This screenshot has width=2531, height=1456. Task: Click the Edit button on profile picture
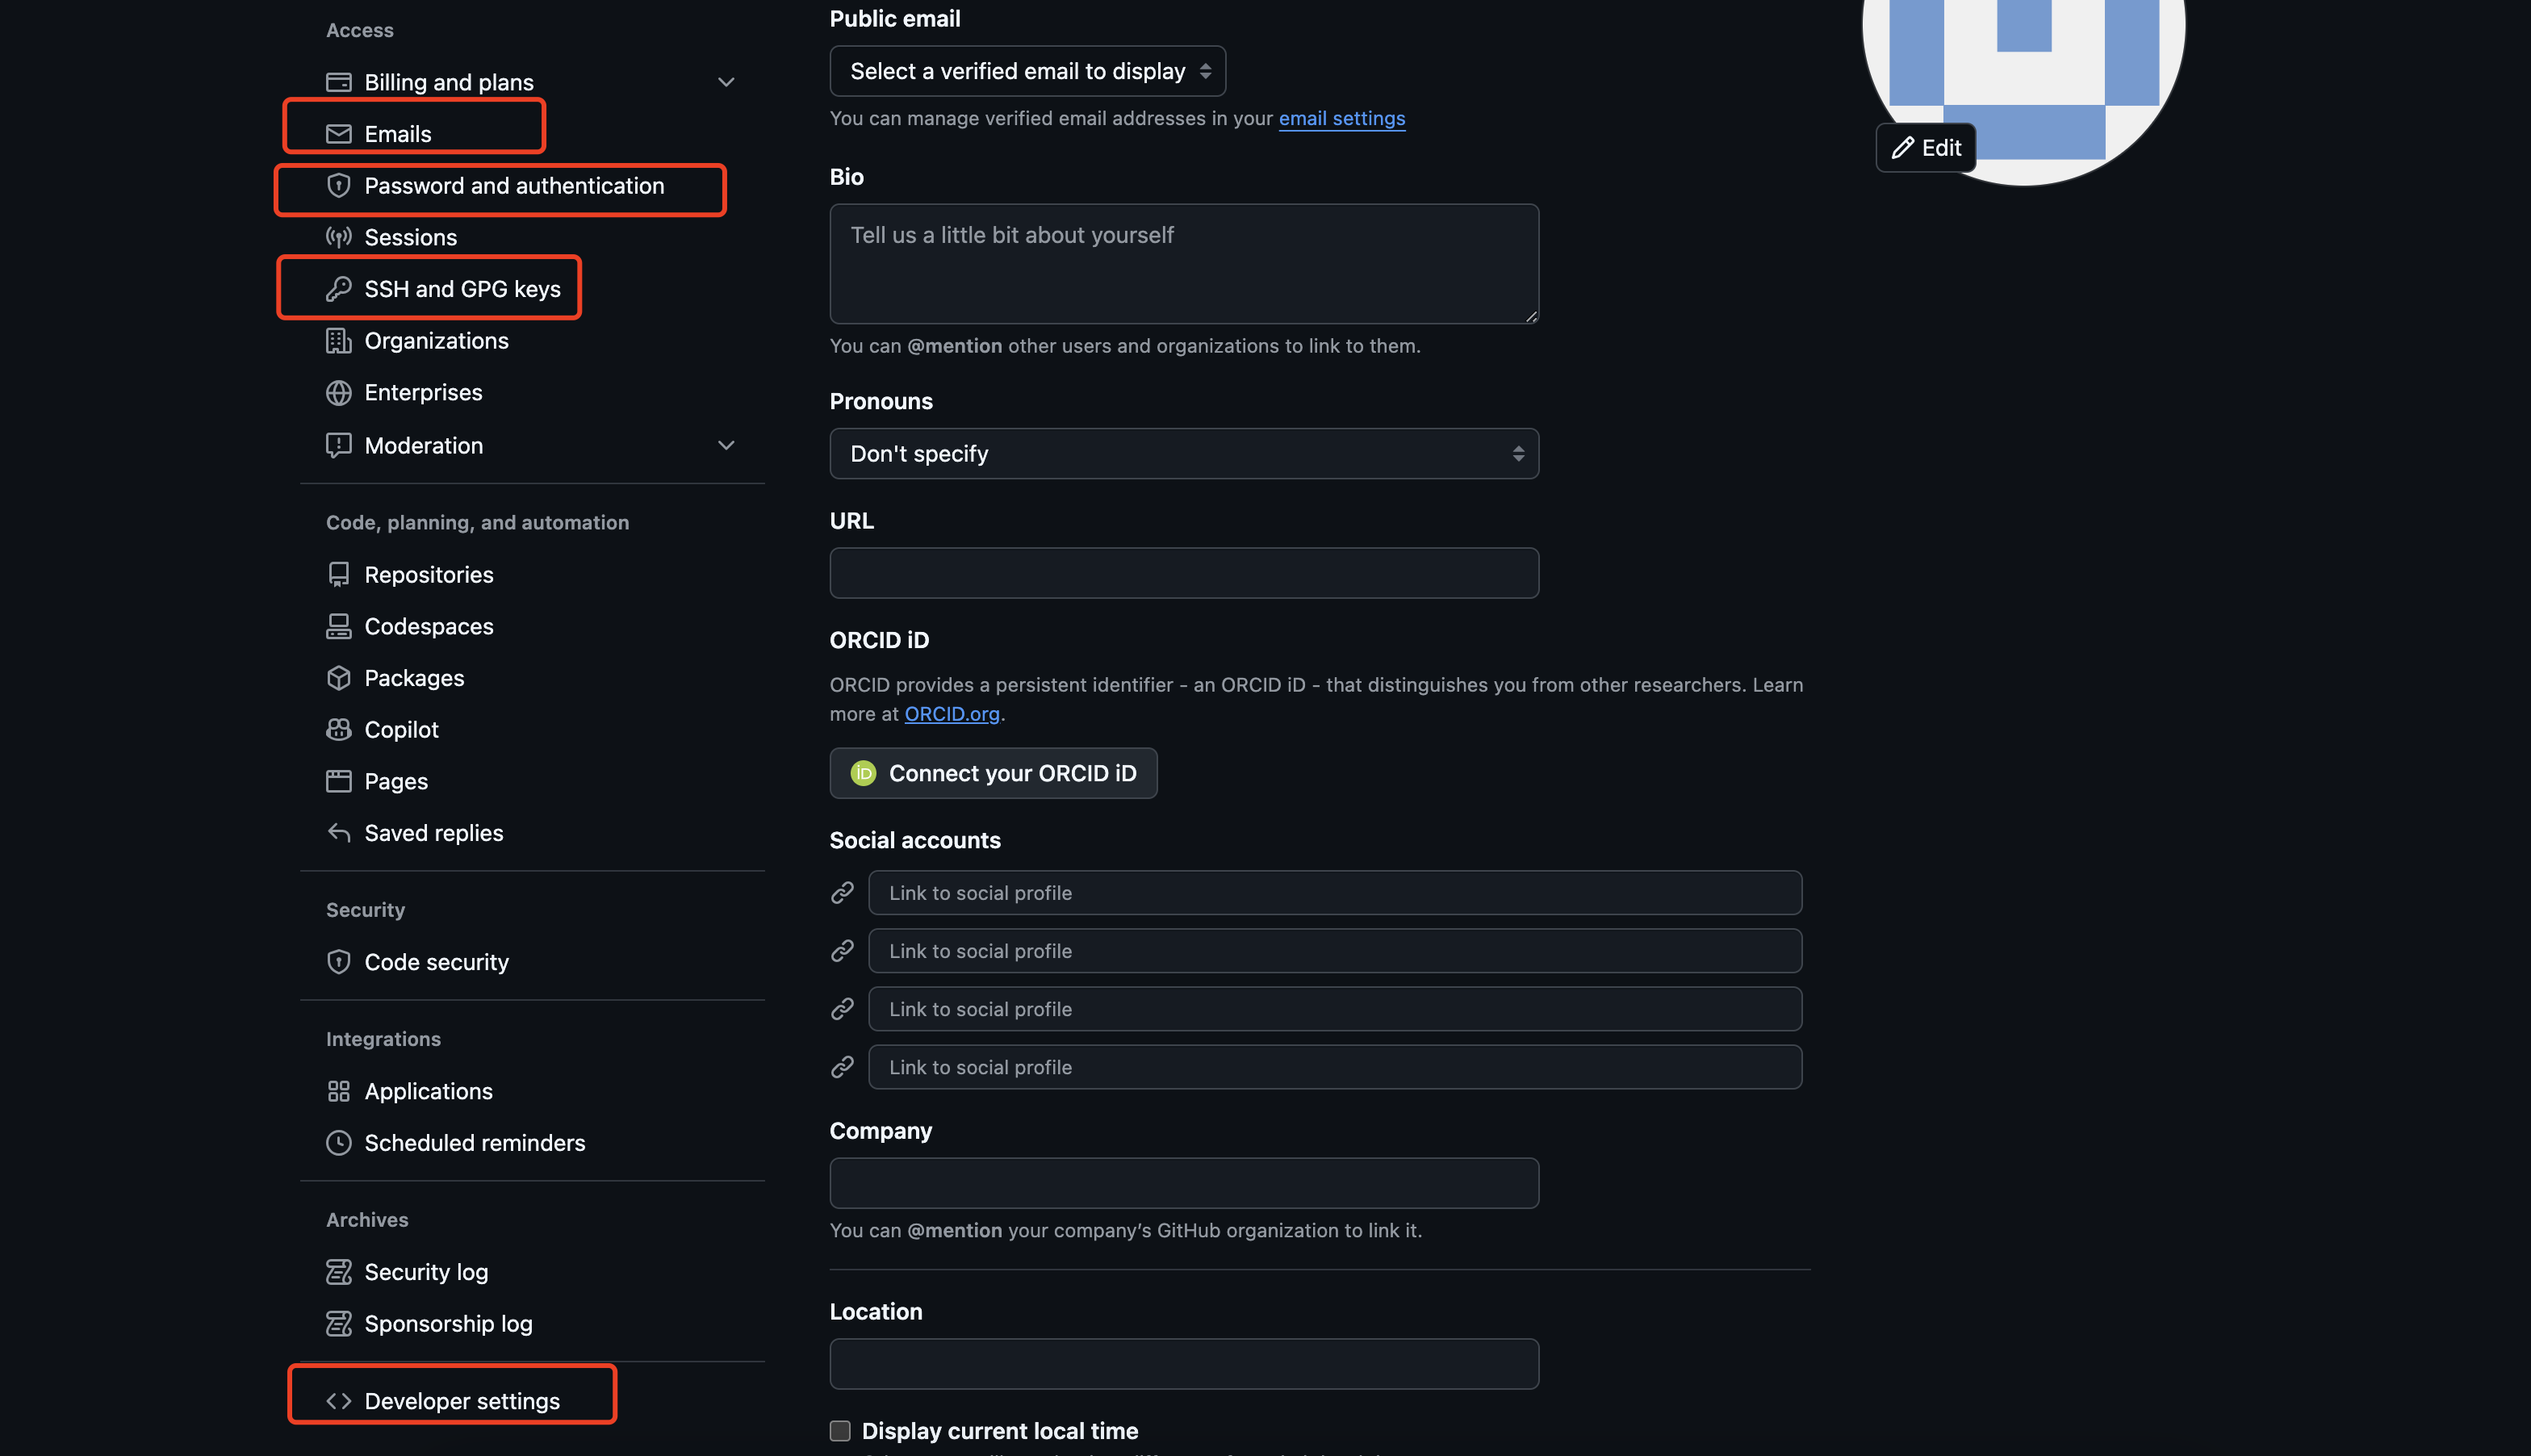pos(1925,148)
